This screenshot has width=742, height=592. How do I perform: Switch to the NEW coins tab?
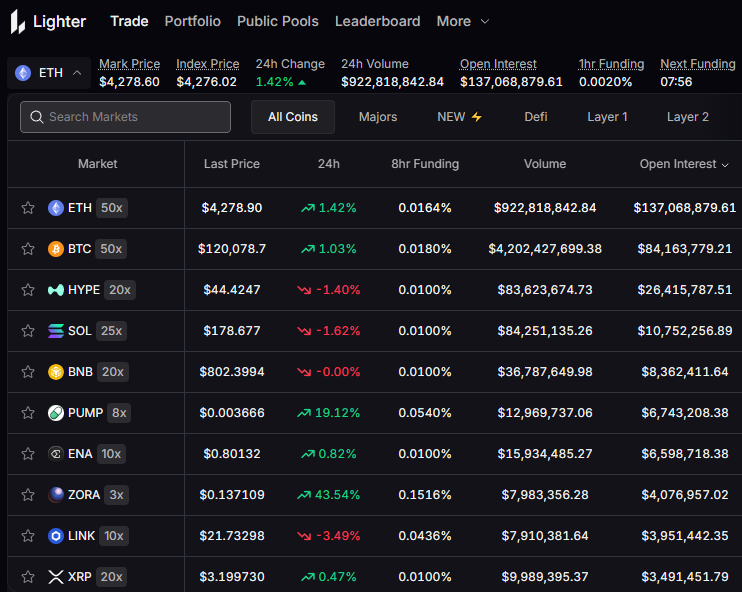[x=459, y=117]
